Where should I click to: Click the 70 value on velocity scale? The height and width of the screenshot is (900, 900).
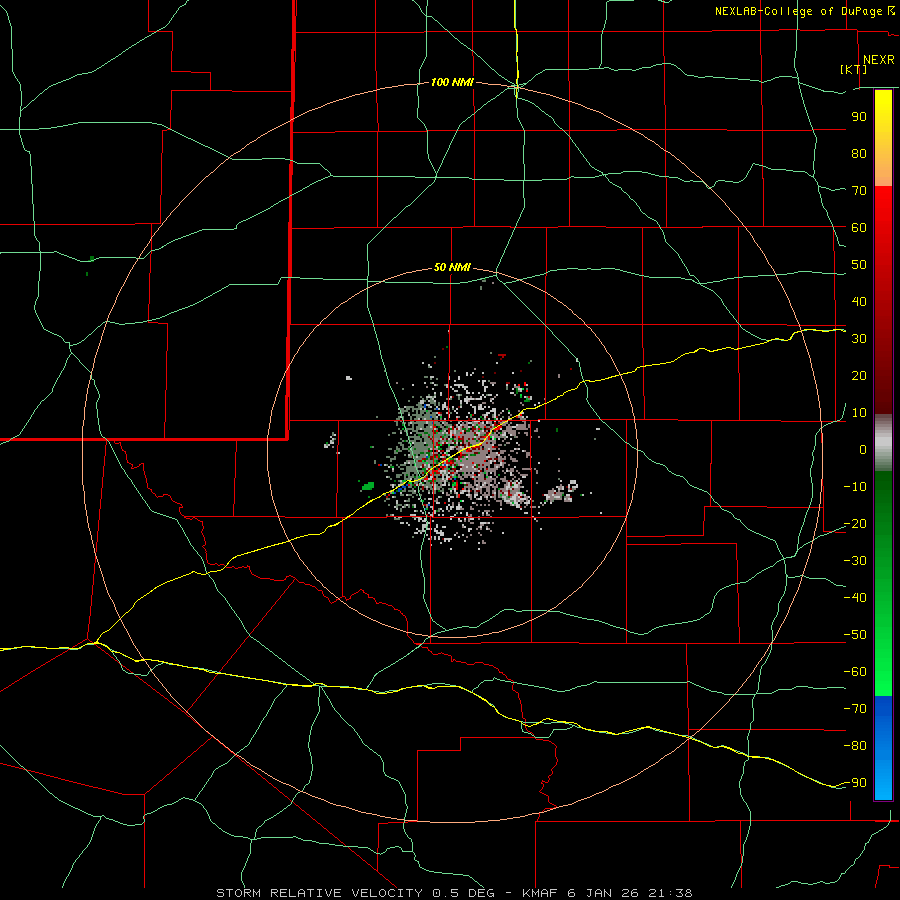859,191
